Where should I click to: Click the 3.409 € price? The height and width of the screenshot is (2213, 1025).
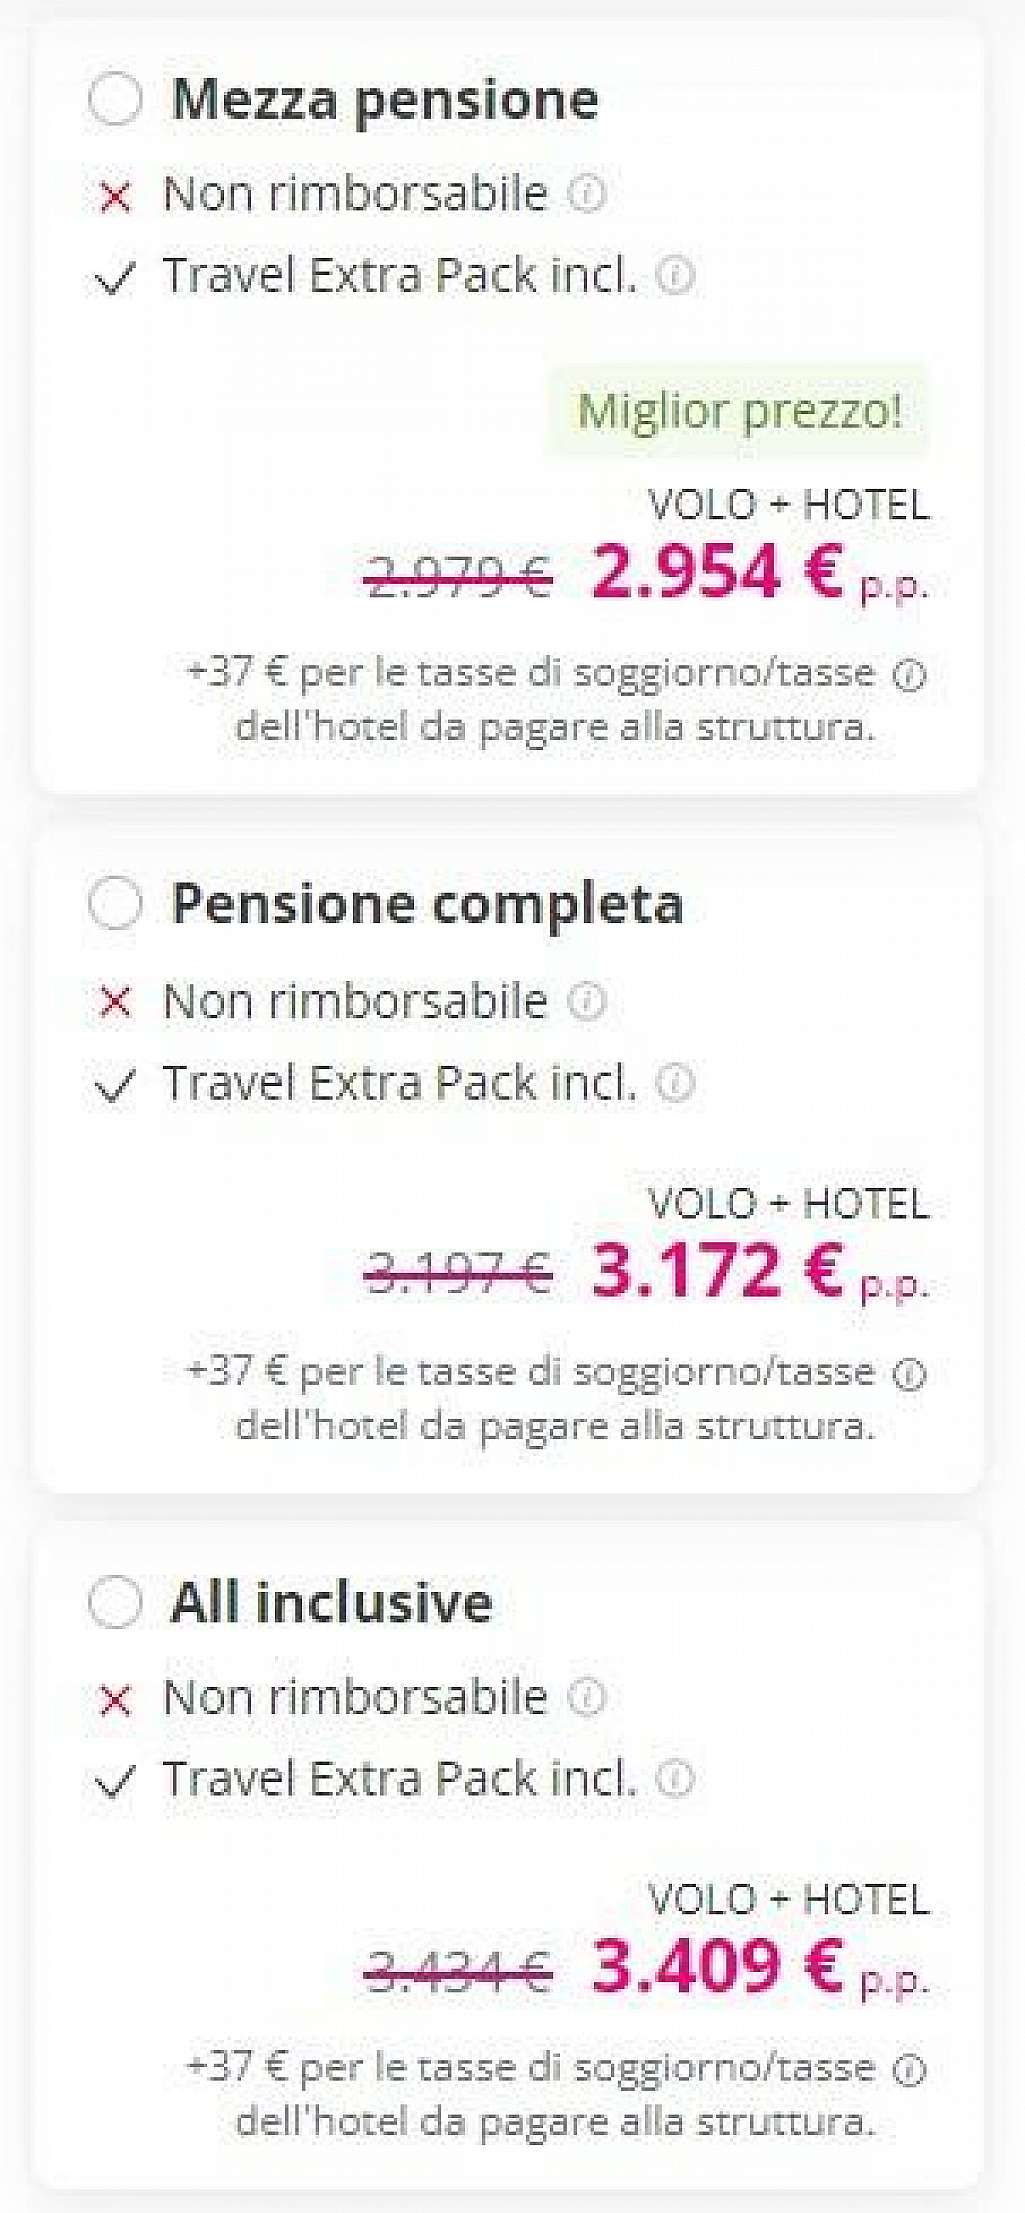tap(717, 1967)
